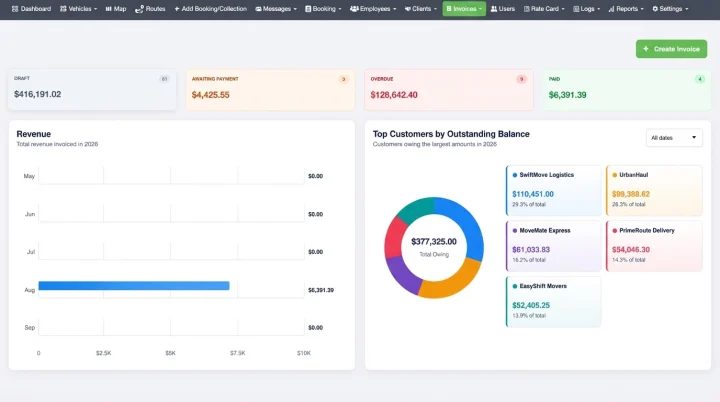
Task: Open the All dates filter dropdown
Action: coord(674,138)
